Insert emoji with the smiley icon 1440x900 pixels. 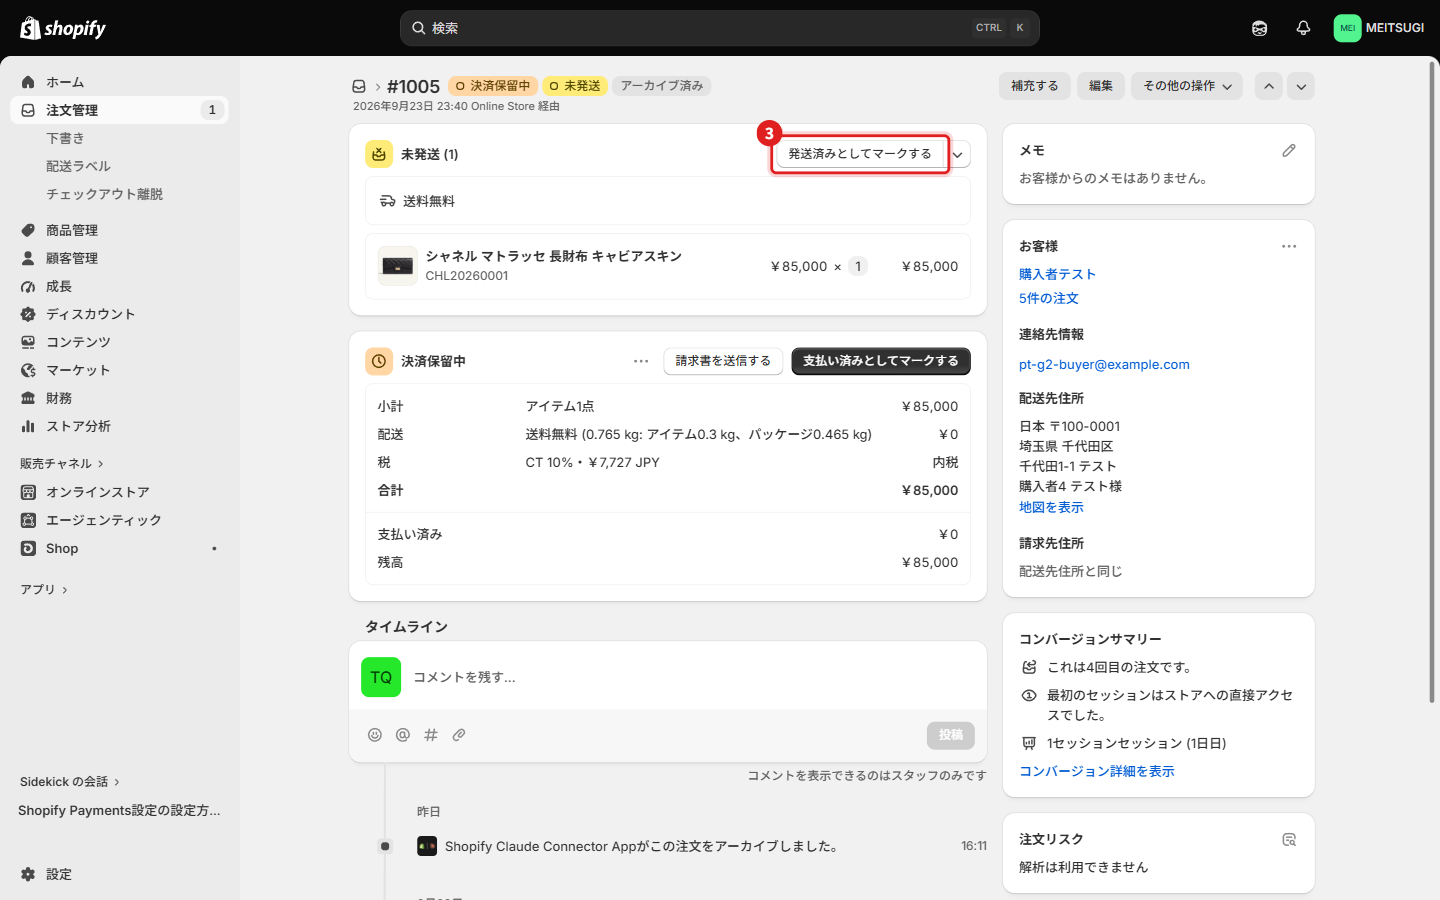375,735
